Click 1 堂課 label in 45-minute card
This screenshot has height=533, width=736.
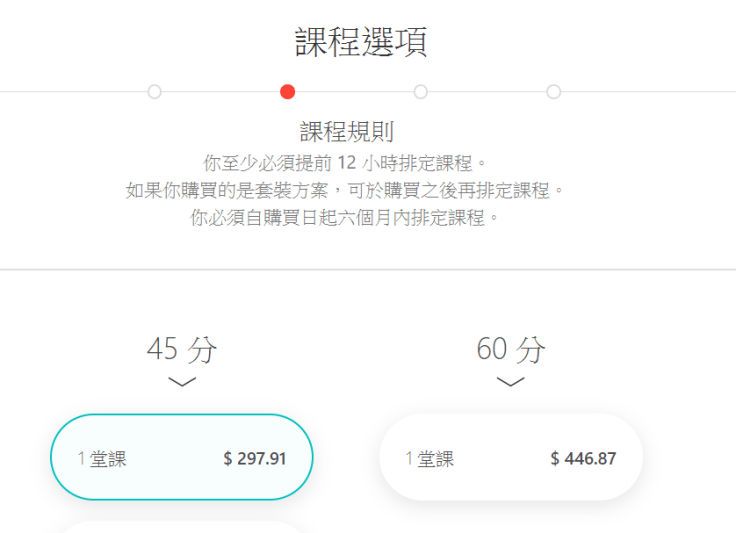102,459
